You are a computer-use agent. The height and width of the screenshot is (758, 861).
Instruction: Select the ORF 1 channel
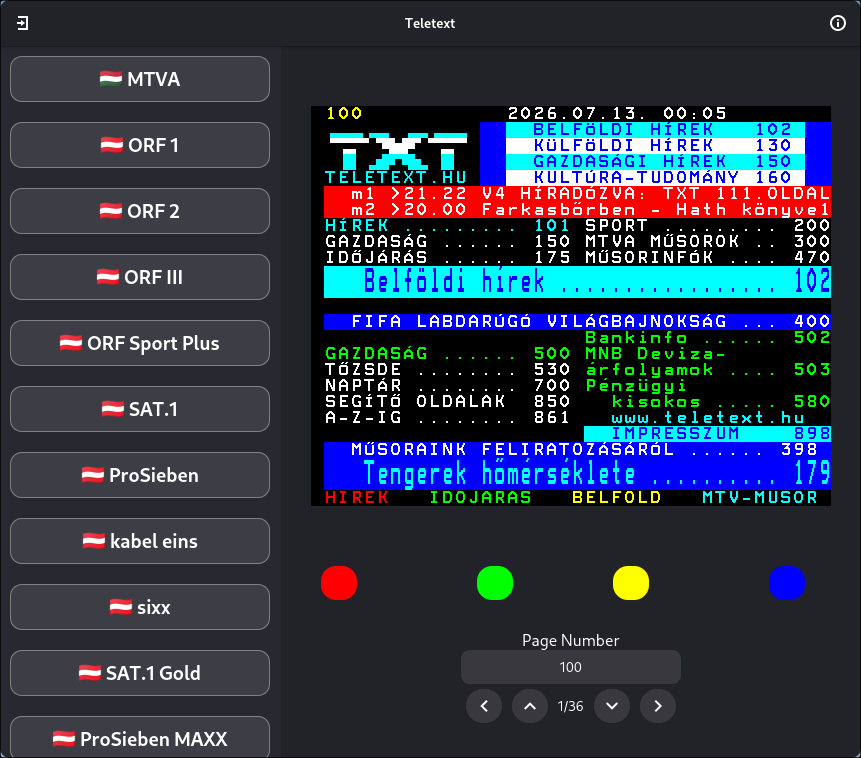(x=140, y=145)
